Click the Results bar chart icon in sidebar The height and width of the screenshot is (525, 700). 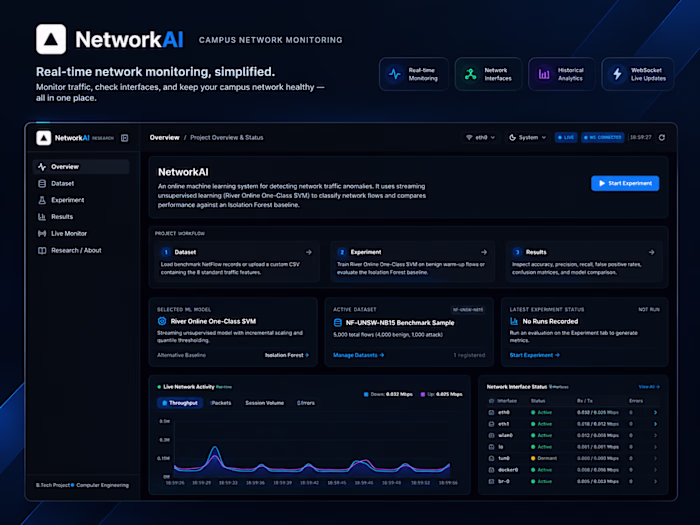point(42,217)
